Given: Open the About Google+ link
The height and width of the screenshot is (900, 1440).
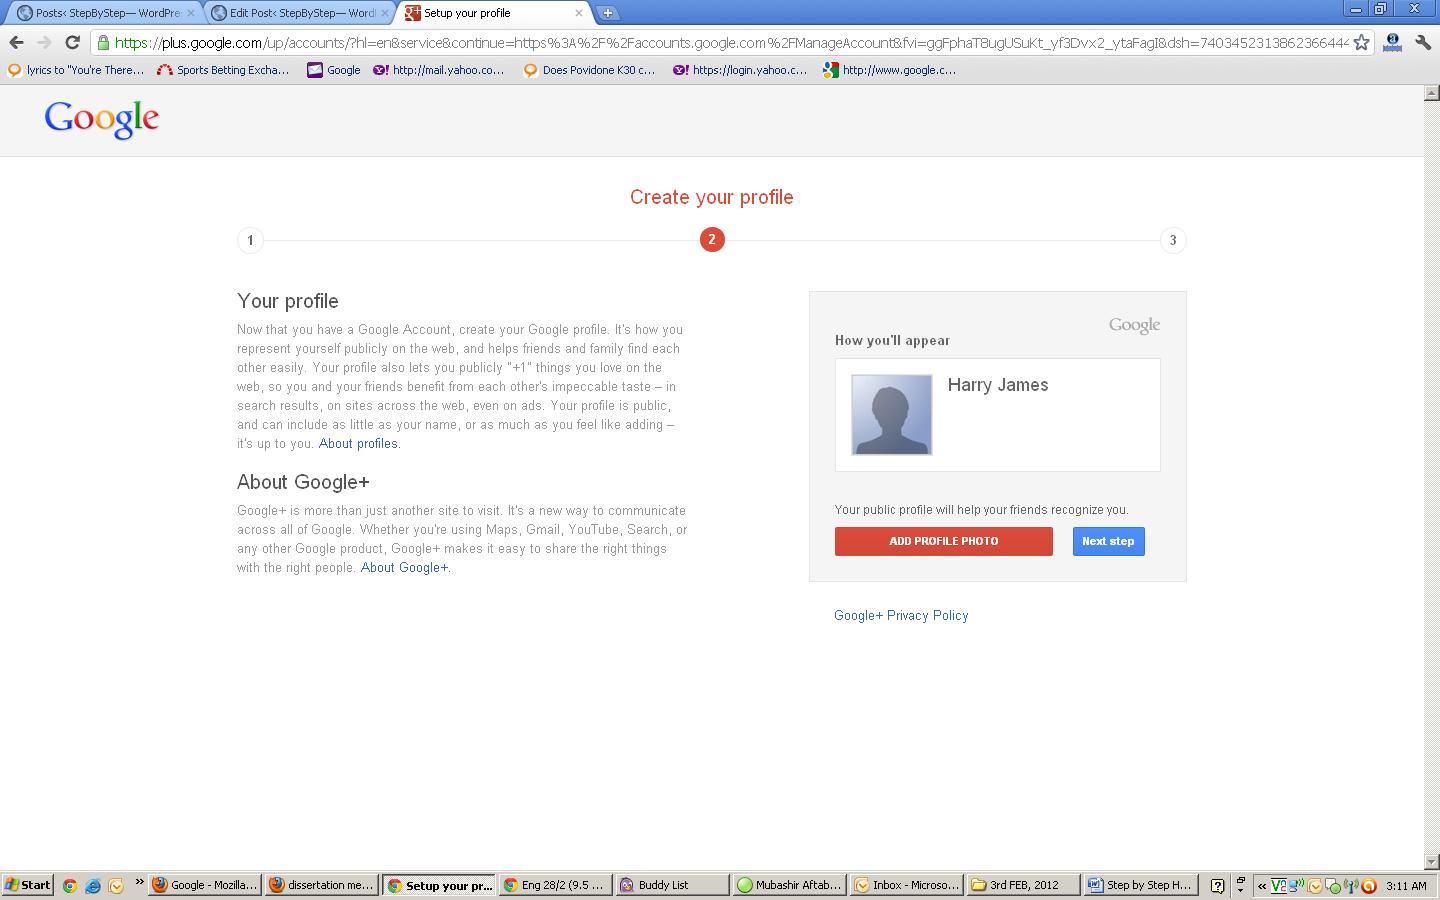Looking at the screenshot, I should 404,567.
